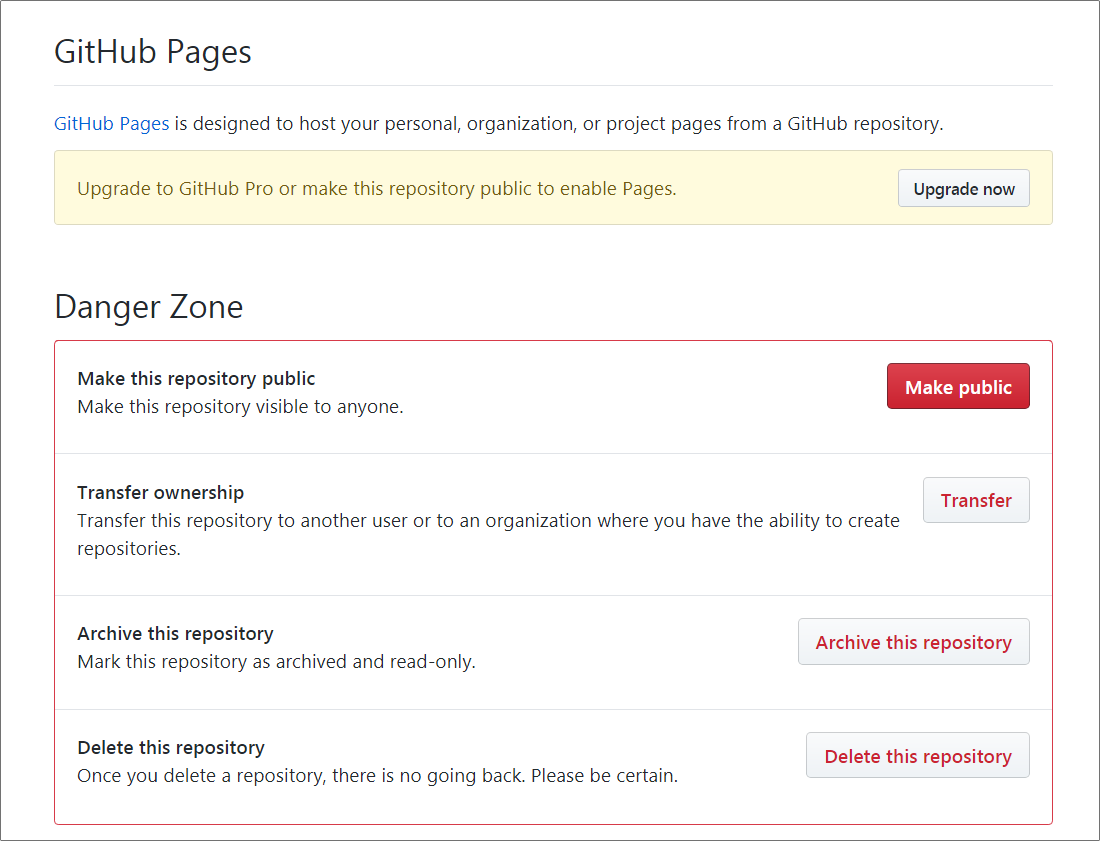This screenshot has width=1100, height=841.
Task: Click the 'Transfer this repository to another user' description
Action: point(488,534)
